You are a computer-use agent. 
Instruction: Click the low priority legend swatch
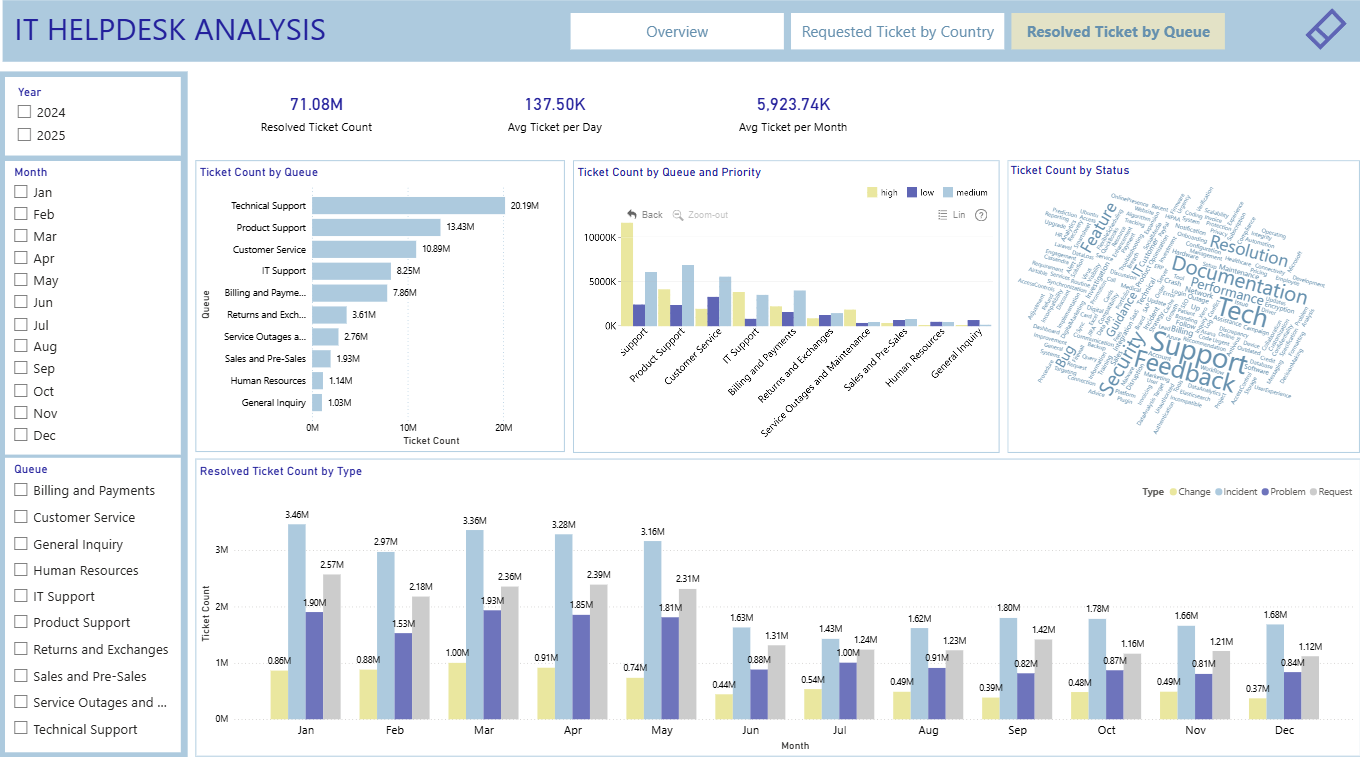[x=910, y=192]
